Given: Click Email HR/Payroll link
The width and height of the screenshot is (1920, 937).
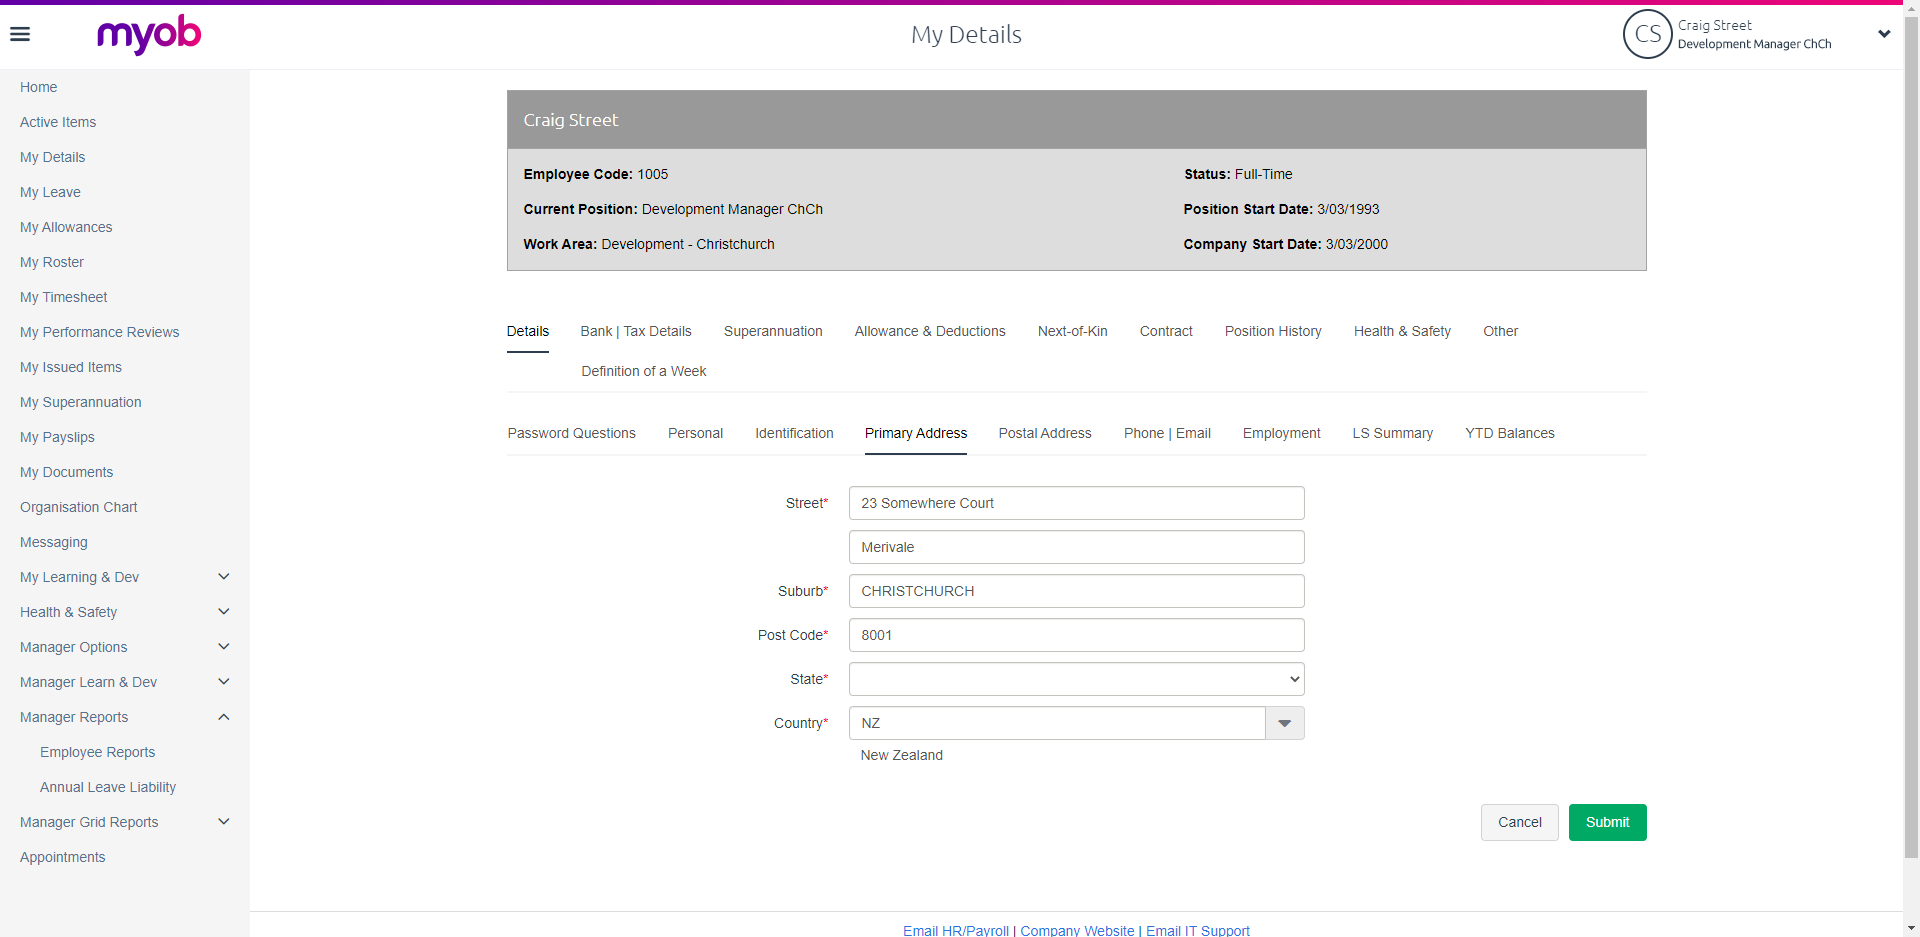Looking at the screenshot, I should [956, 930].
